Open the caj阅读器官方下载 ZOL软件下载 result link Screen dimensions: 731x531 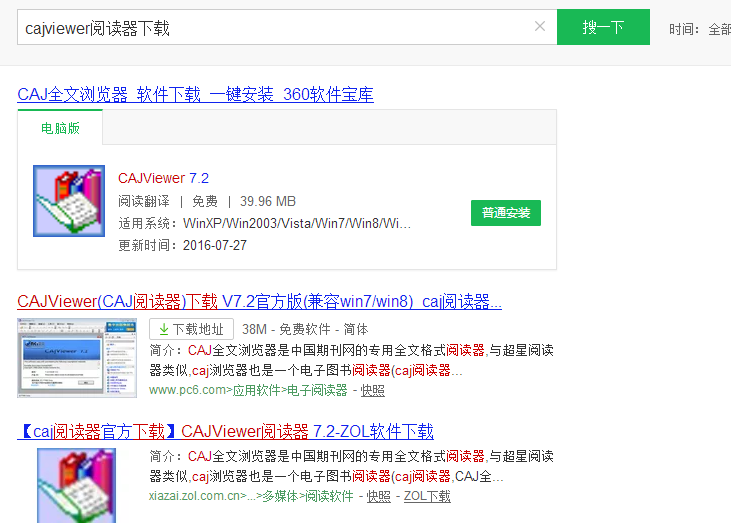(226, 432)
